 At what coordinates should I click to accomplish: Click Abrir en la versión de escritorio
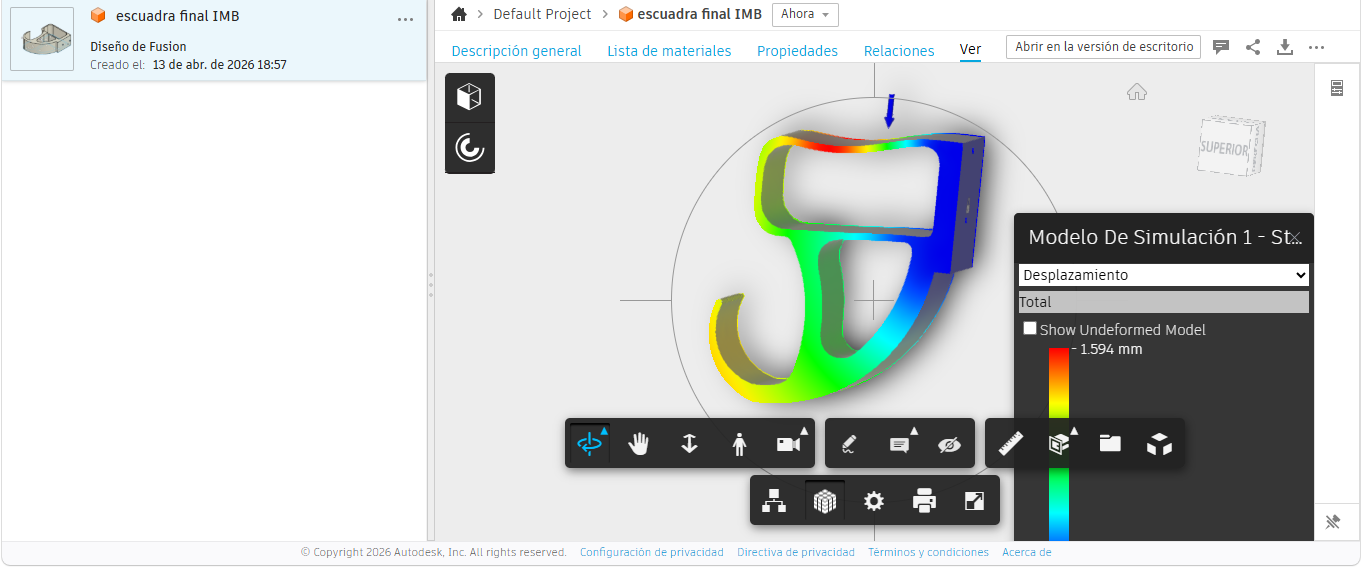[x=1103, y=47]
